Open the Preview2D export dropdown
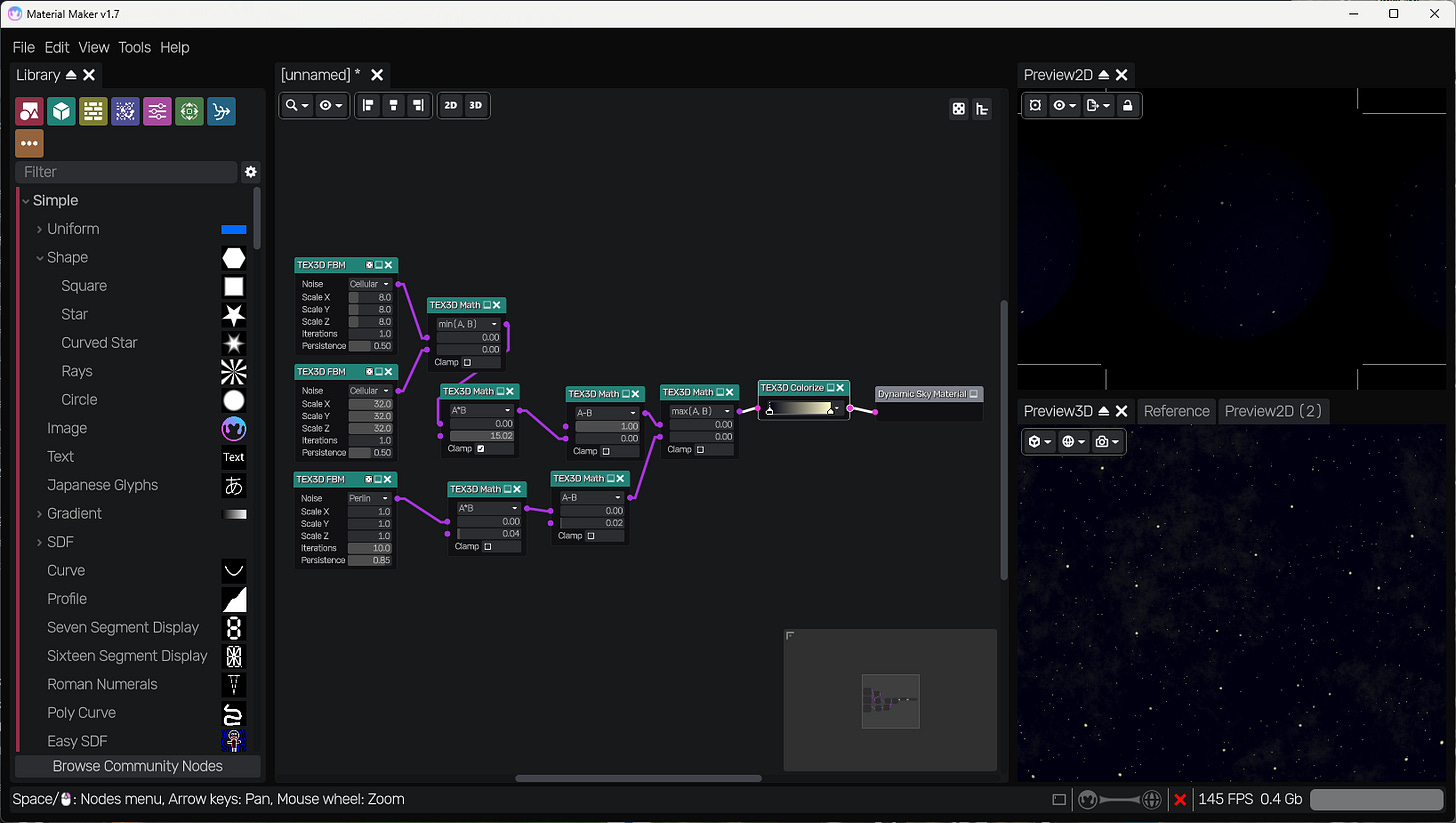The width and height of the screenshot is (1456, 823). 1098,105
